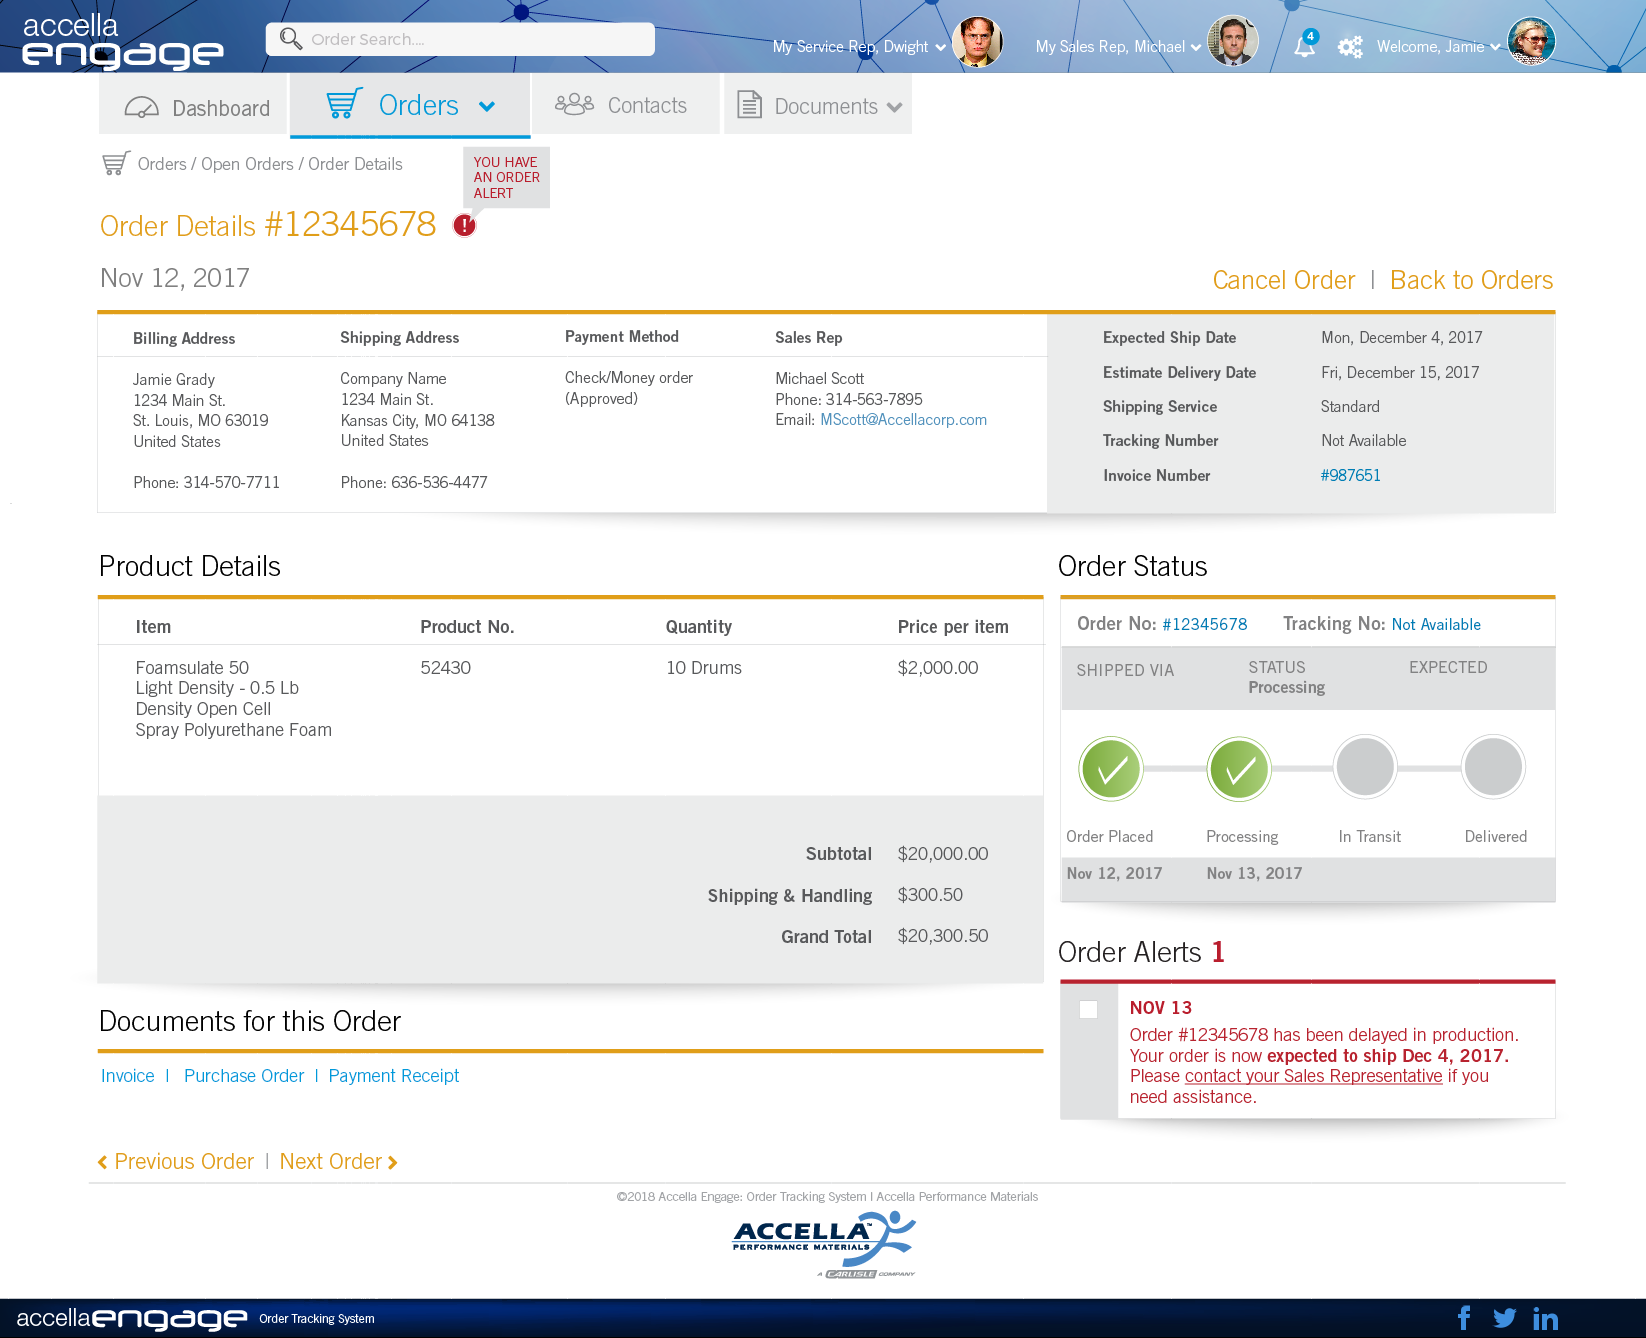Image resolution: width=1646 pixels, height=1338 pixels.
Task: Click the Cancel Order link
Action: click(x=1284, y=280)
